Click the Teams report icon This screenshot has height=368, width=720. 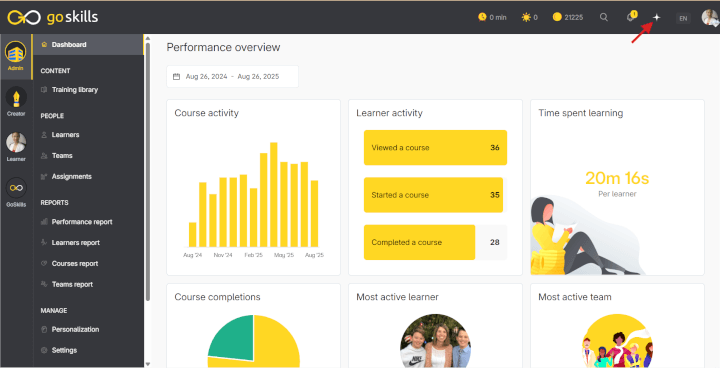pos(44,284)
